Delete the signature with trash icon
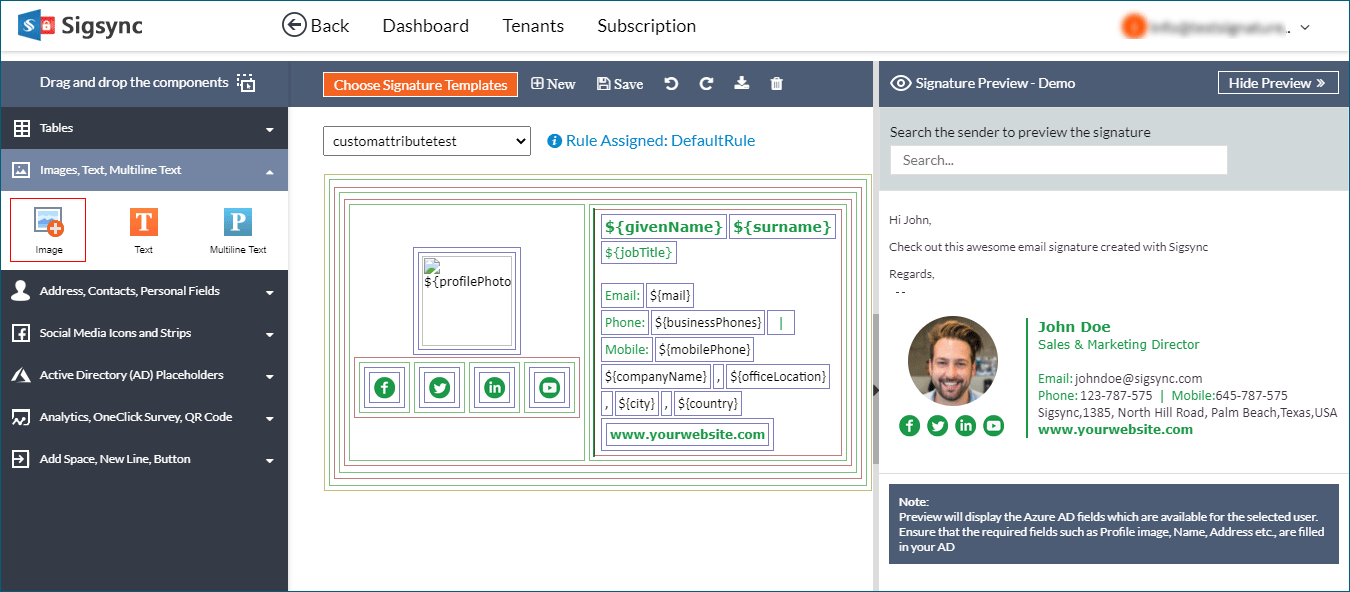Image resolution: width=1350 pixels, height=592 pixels. click(x=777, y=84)
